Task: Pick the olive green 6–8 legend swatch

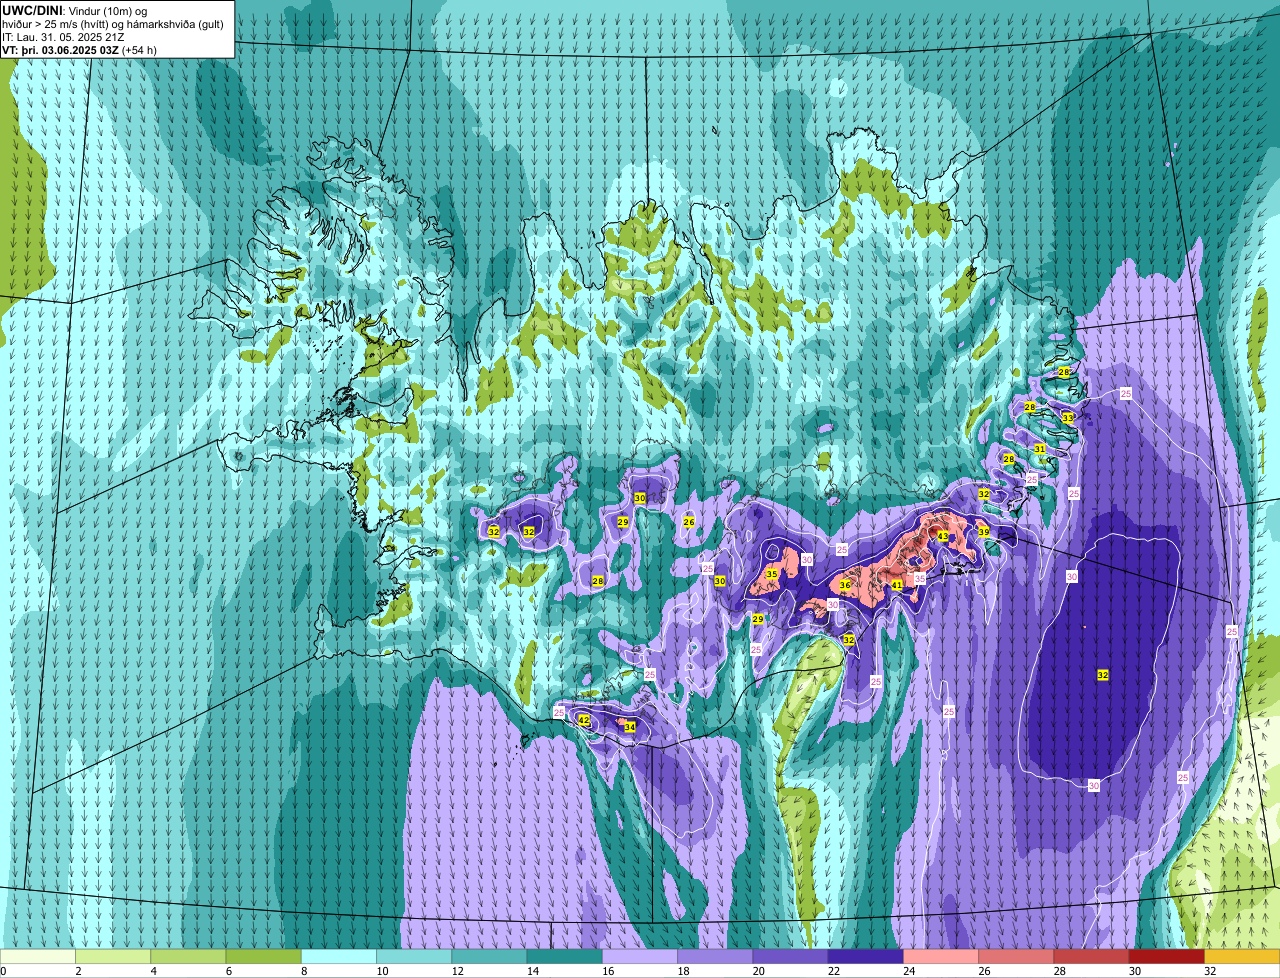Action: click(x=263, y=957)
